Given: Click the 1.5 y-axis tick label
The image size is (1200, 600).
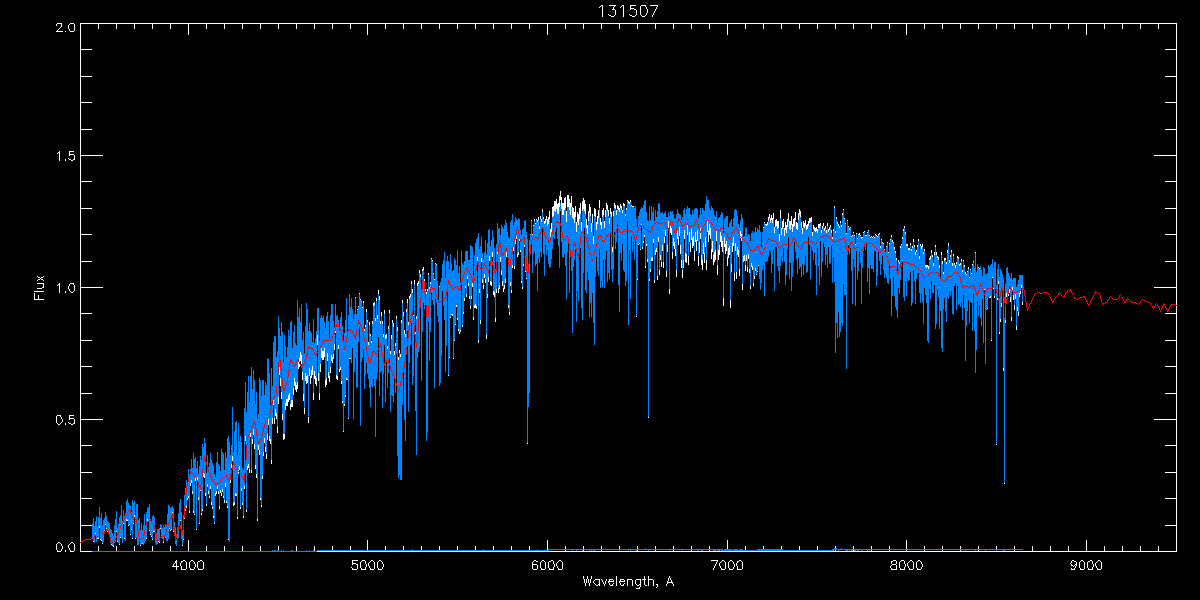Looking at the screenshot, I should (x=64, y=157).
